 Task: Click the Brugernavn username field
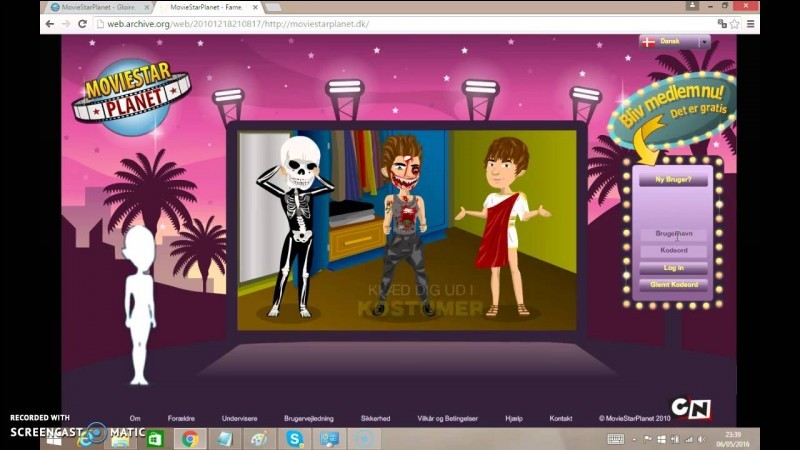tap(673, 234)
